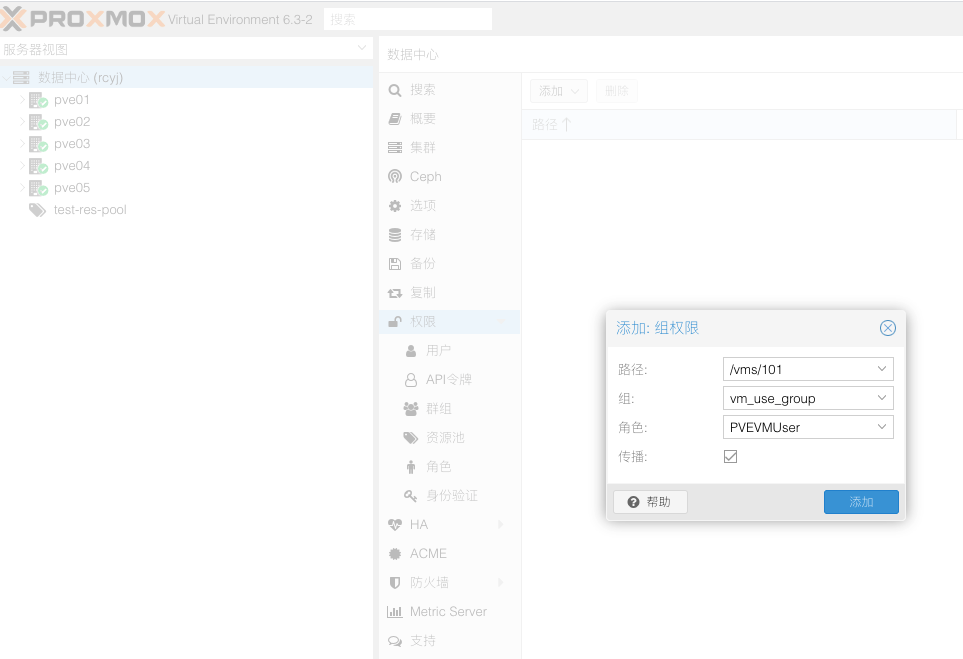Open the 群组 menu label
Image resolution: width=963 pixels, height=659 pixels.
click(439, 408)
